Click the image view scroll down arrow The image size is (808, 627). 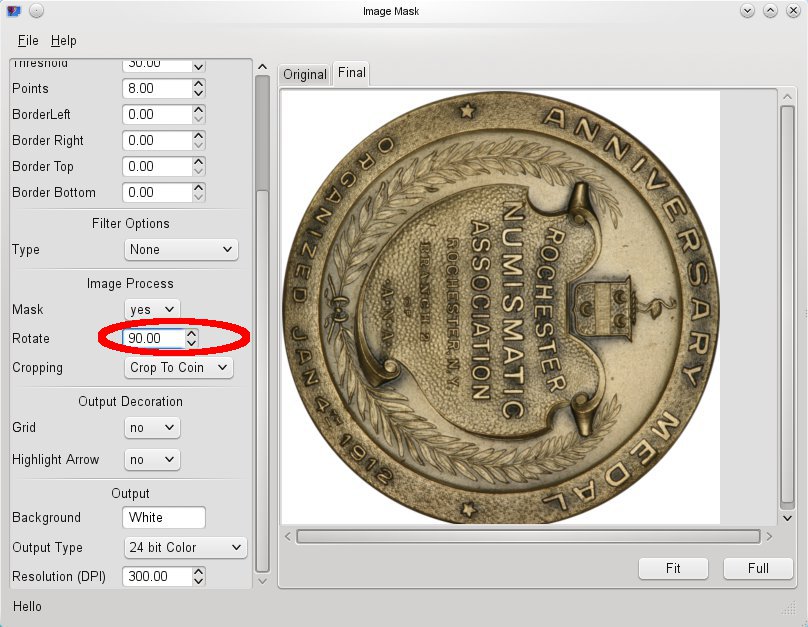[x=787, y=518]
